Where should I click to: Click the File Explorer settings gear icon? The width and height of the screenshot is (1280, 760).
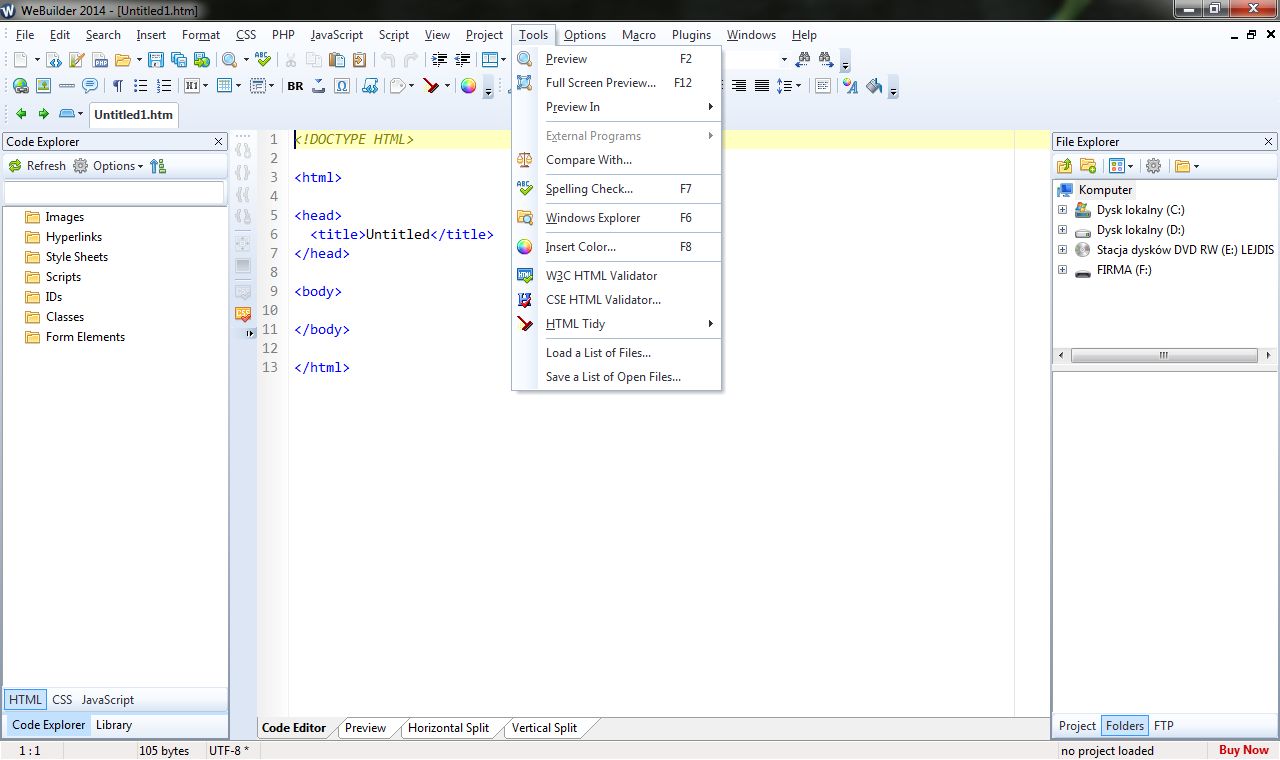(x=1153, y=166)
